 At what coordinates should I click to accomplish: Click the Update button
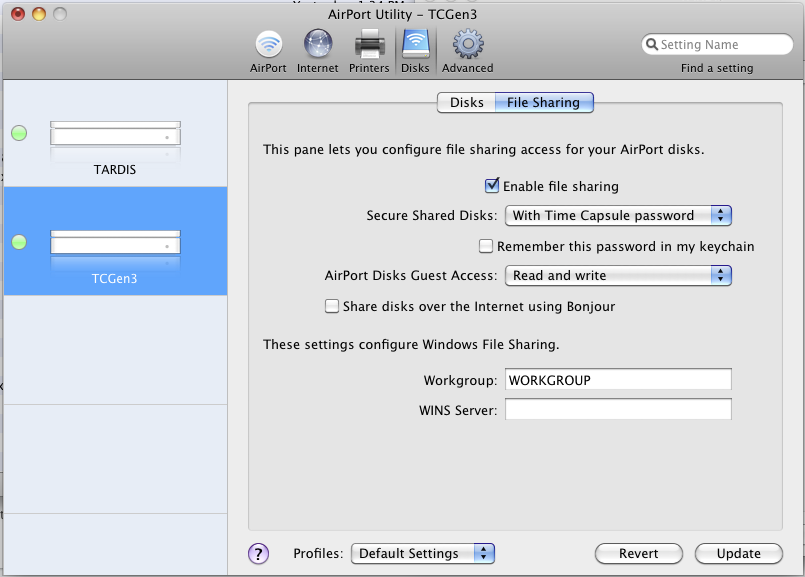[739, 553]
